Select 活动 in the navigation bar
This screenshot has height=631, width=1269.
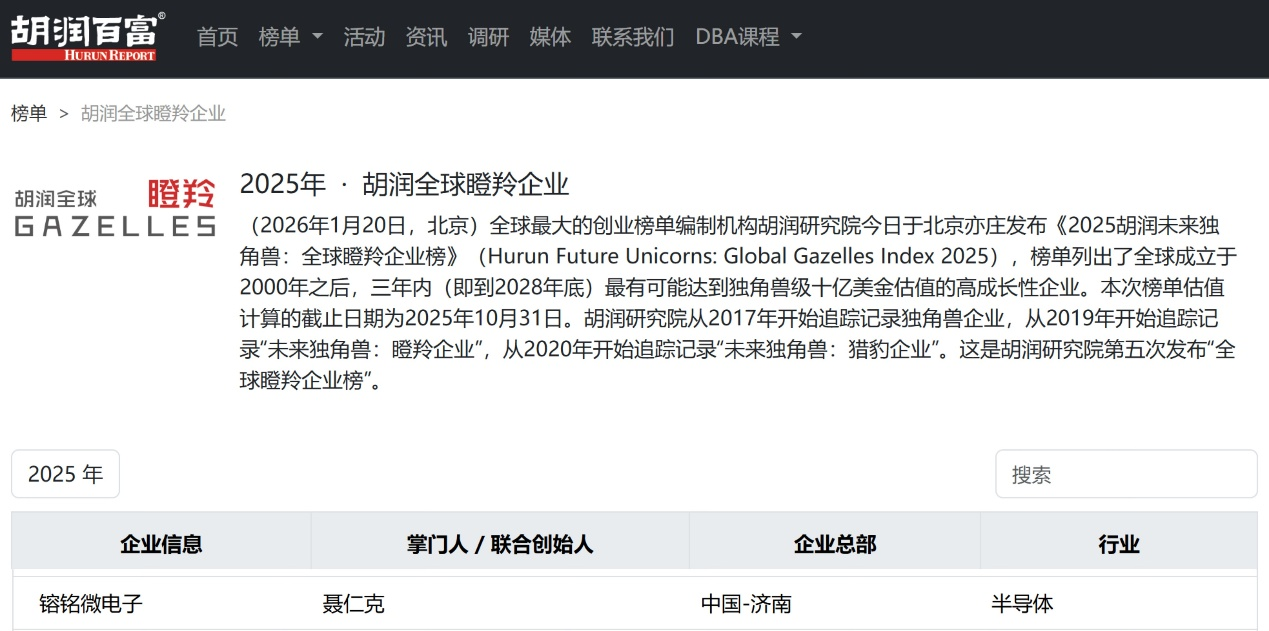point(364,37)
